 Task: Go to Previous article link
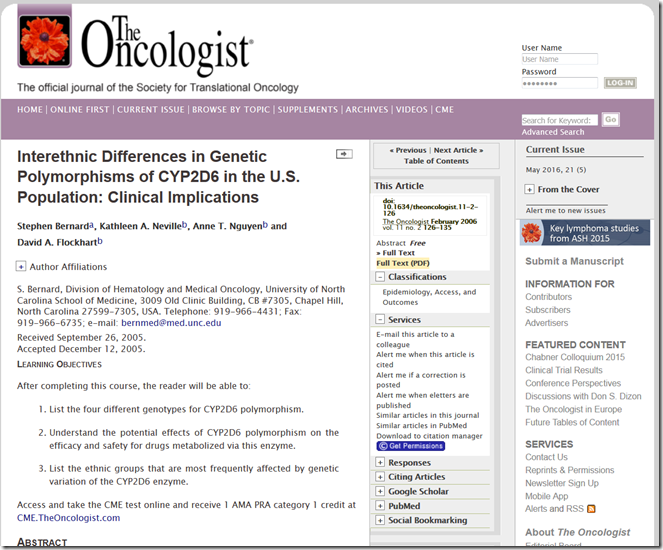[408, 150]
